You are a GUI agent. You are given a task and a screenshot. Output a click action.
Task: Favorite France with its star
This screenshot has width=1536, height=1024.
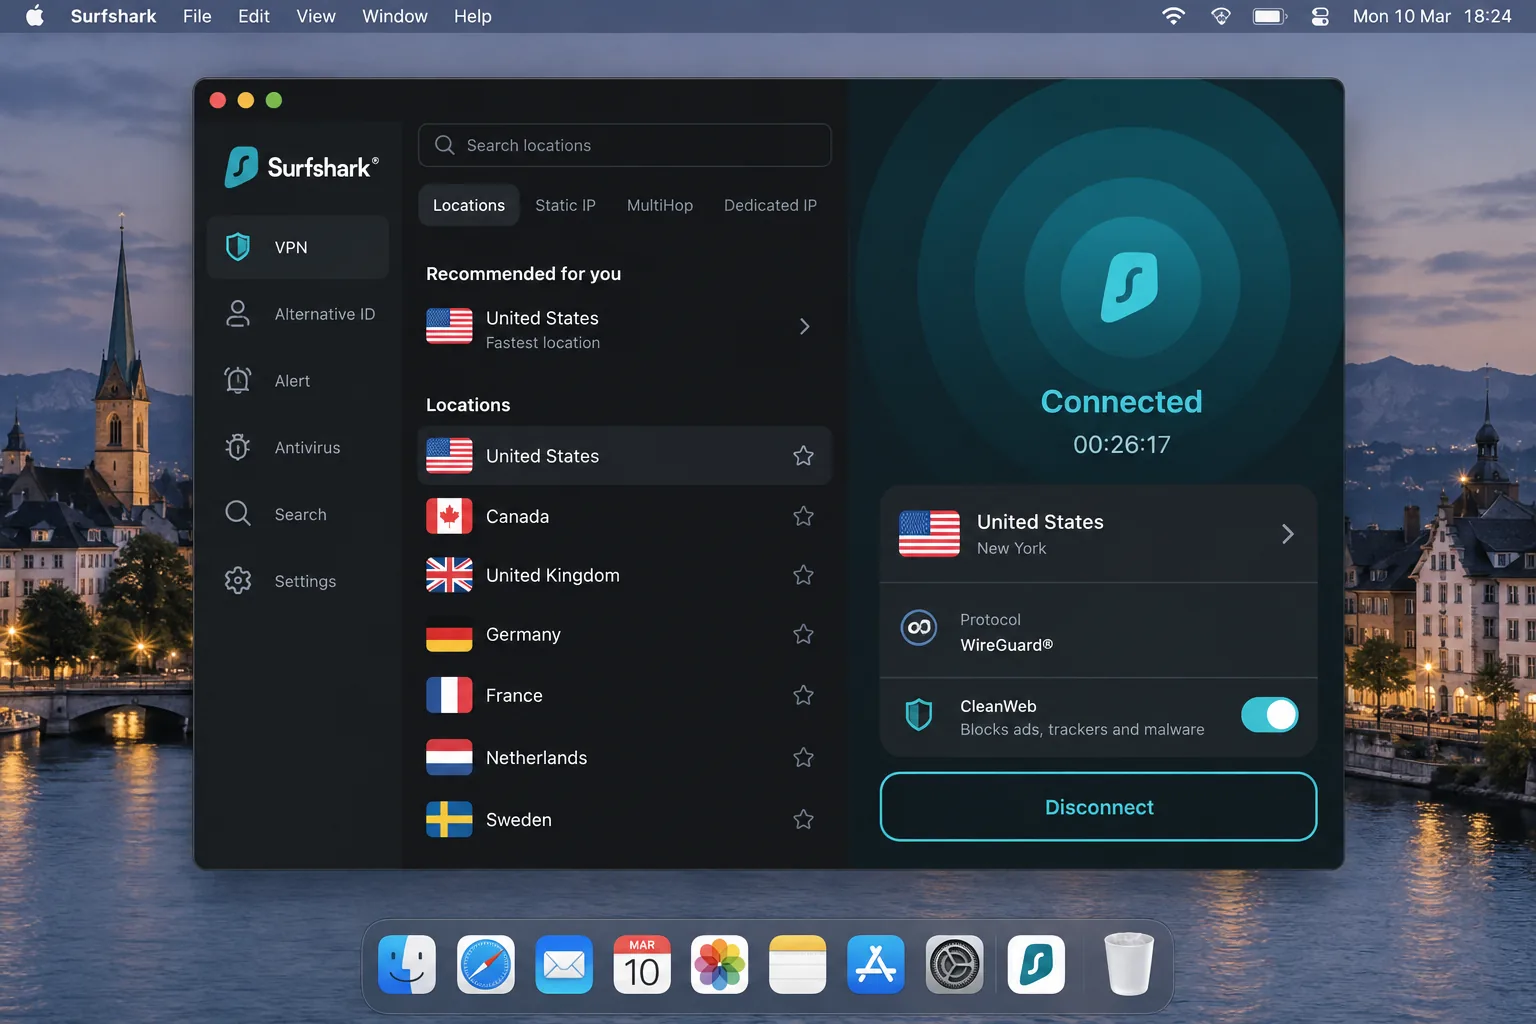803,695
